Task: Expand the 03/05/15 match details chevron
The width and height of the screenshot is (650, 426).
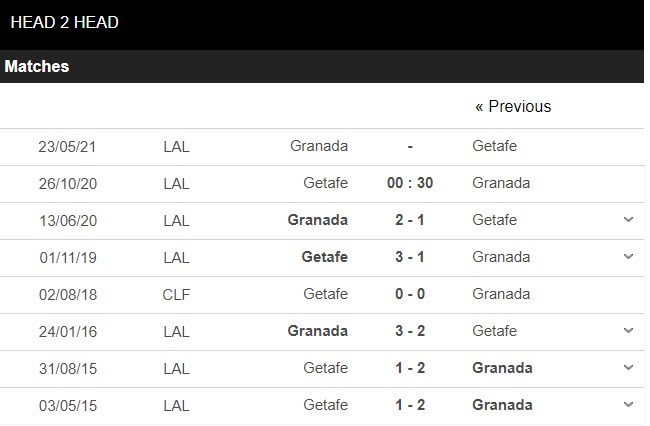Action: [628, 404]
